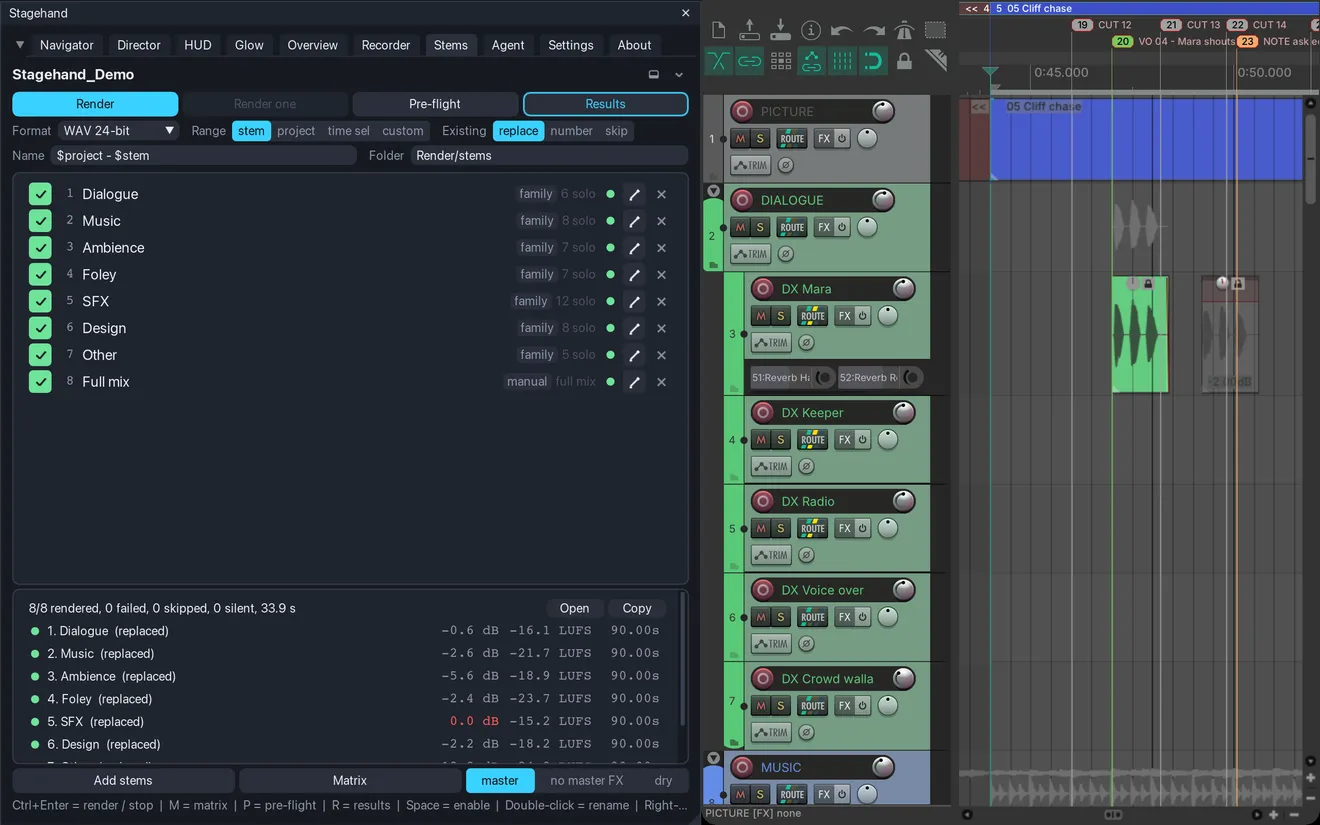1320x825 pixels.
Task: Arm the PICTURE track for recording
Action: coord(742,111)
